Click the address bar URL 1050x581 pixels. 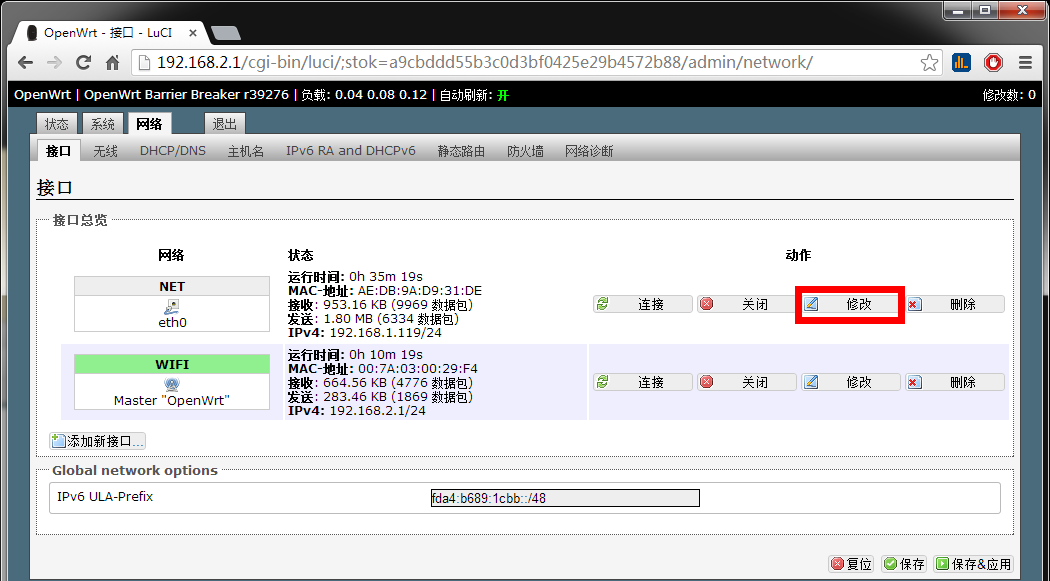pos(485,63)
